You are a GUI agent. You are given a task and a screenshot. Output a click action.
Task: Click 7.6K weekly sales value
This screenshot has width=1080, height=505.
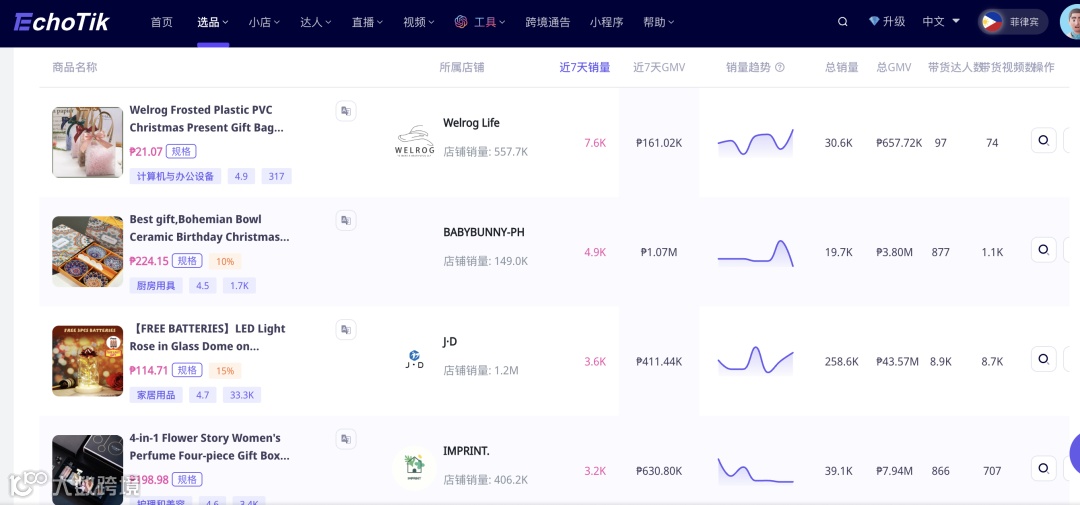[595, 143]
